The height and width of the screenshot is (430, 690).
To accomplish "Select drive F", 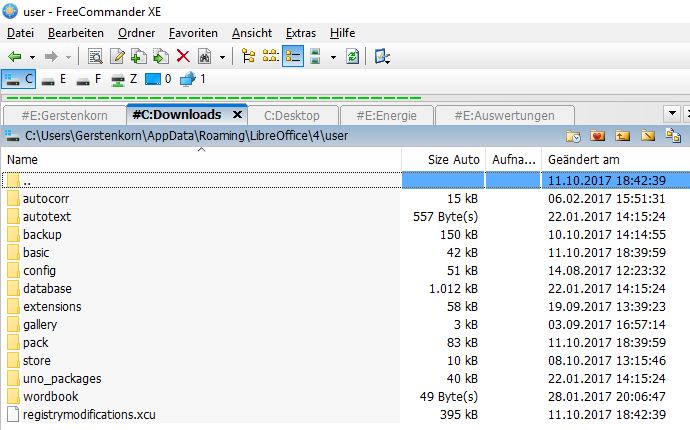I will pyautogui.click(x=89, y=80).
